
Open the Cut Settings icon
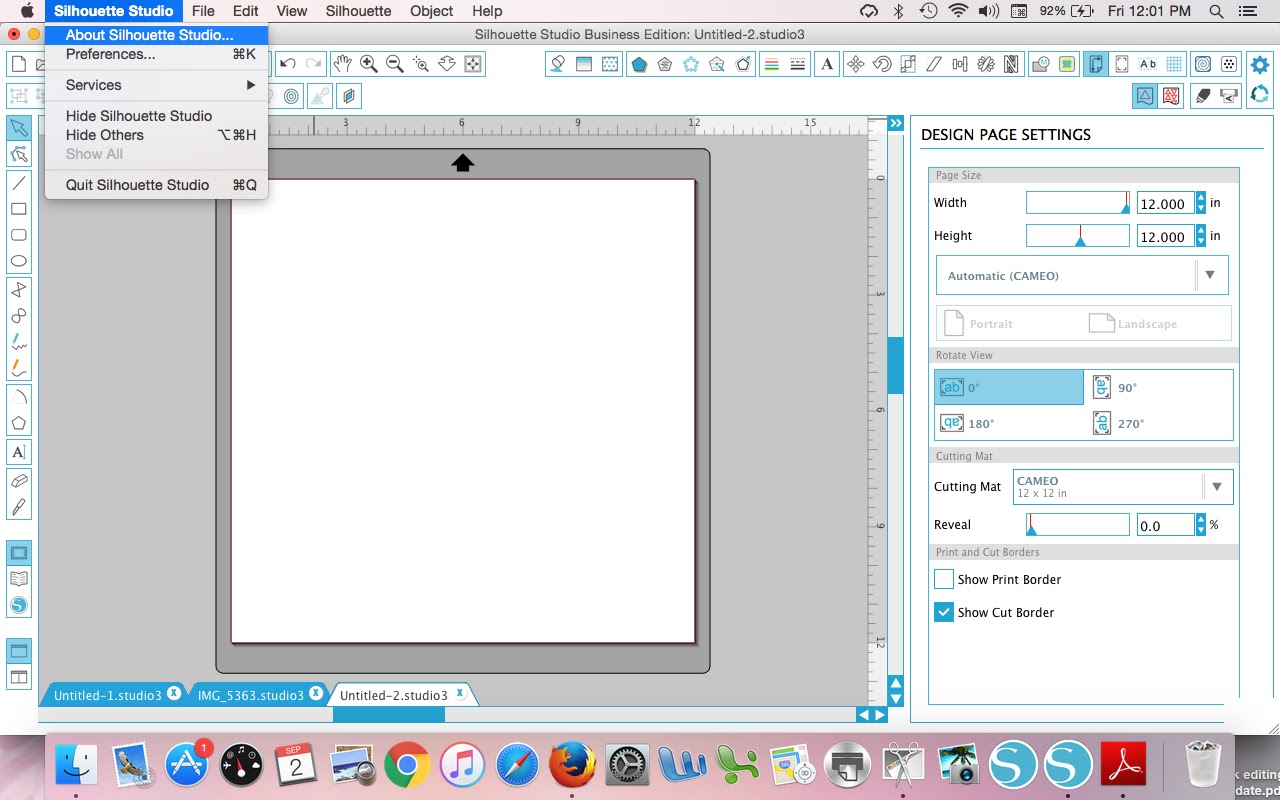point(1203,96)
